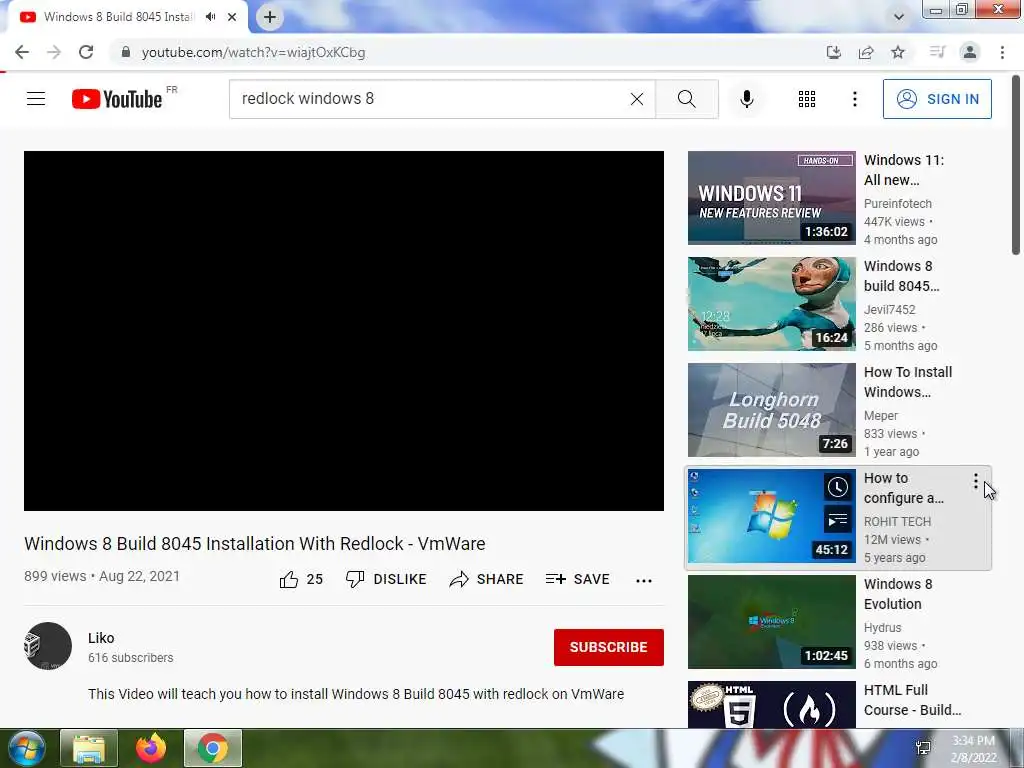The height and width of the screenshot is (768, 1024).
Task: Open the YouTube apps grid icon
Action: point(807,99)
